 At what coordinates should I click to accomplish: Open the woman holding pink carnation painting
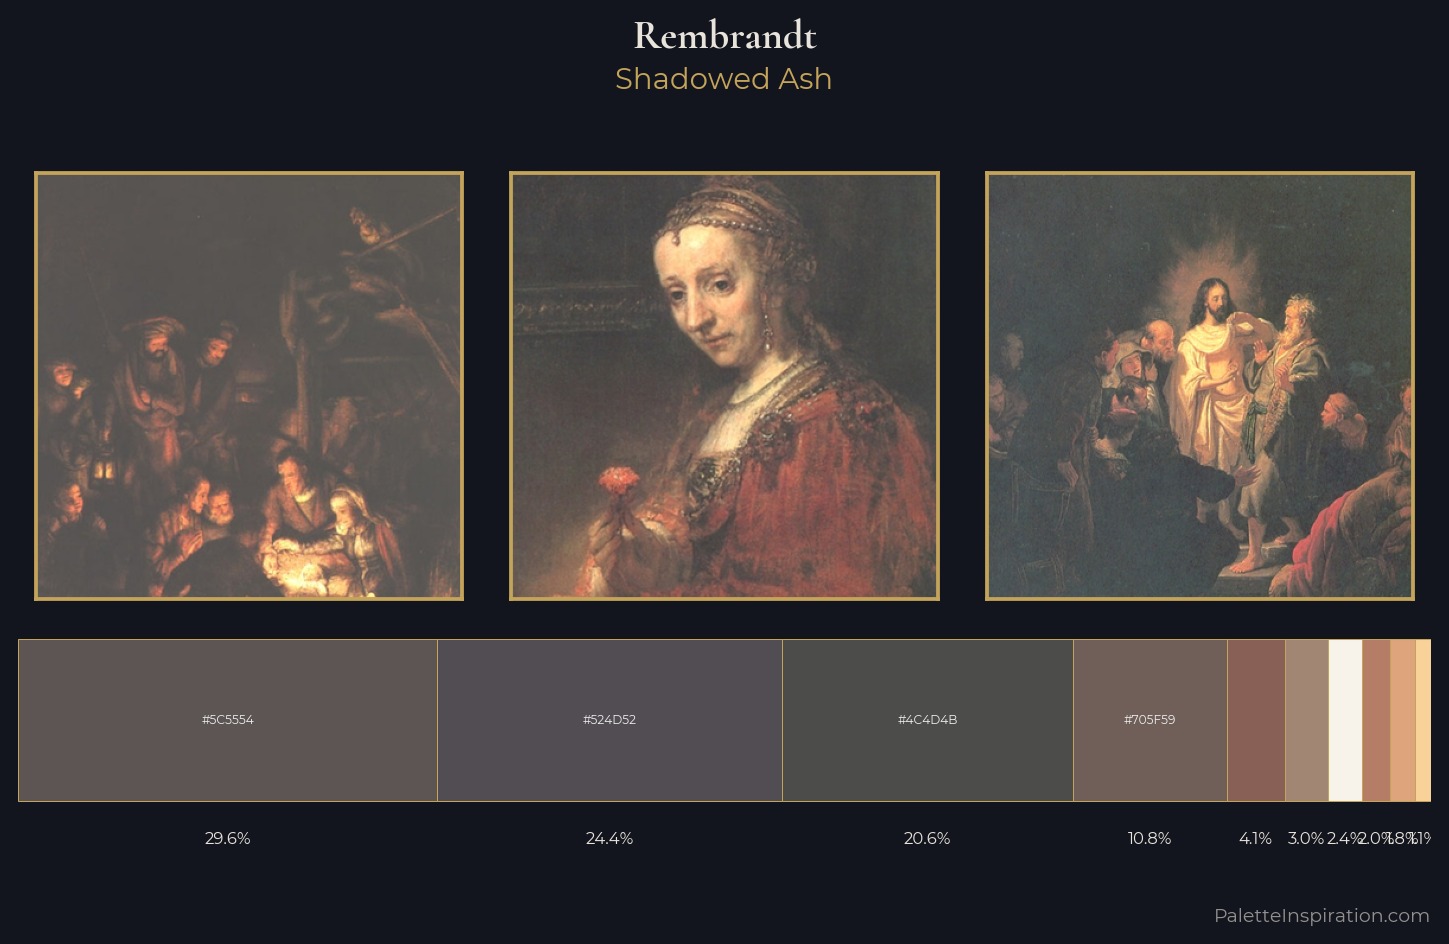click(724, 386)
